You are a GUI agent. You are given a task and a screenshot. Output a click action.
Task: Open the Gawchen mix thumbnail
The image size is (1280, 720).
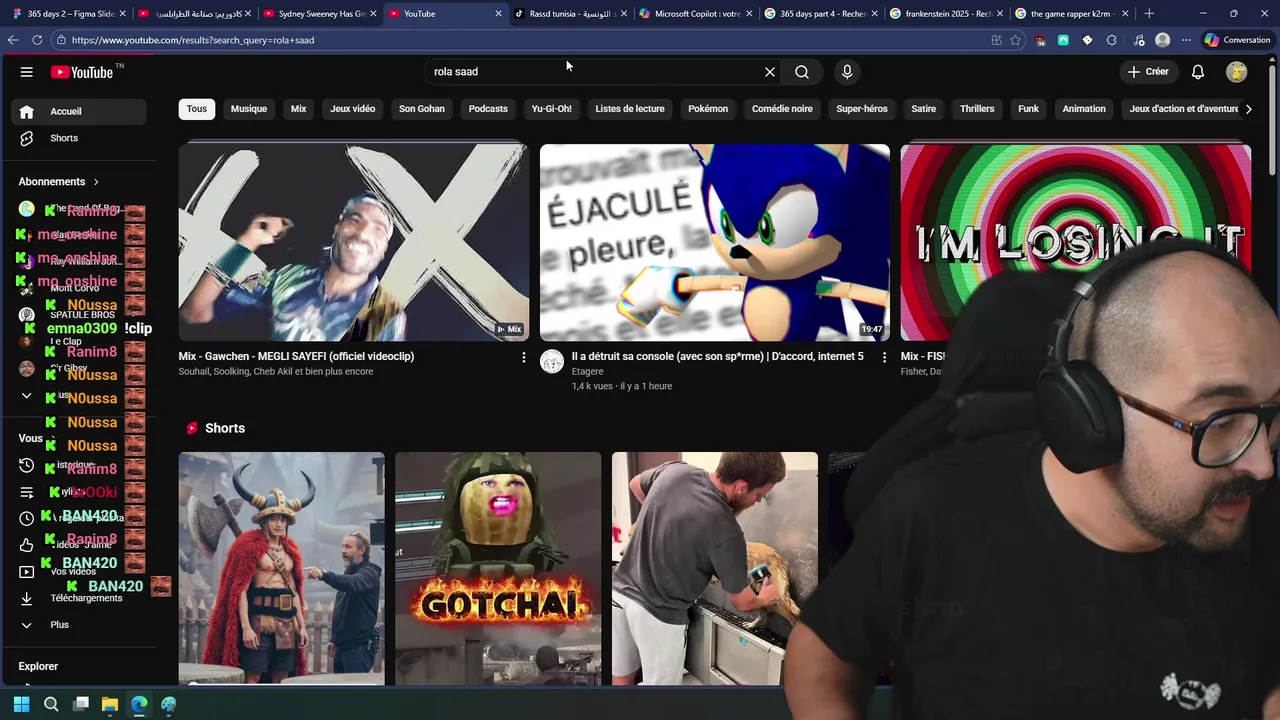pos(354,243)
